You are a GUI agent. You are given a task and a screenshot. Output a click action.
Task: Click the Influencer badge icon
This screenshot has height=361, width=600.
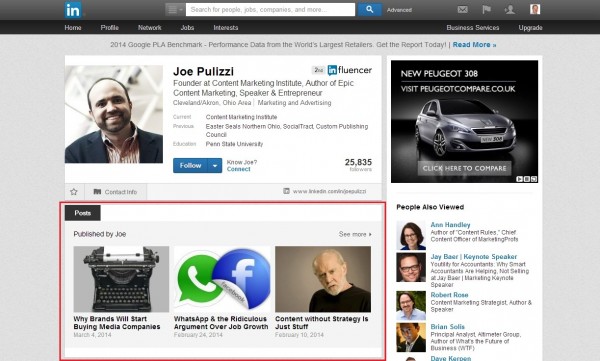click(349, 70)
